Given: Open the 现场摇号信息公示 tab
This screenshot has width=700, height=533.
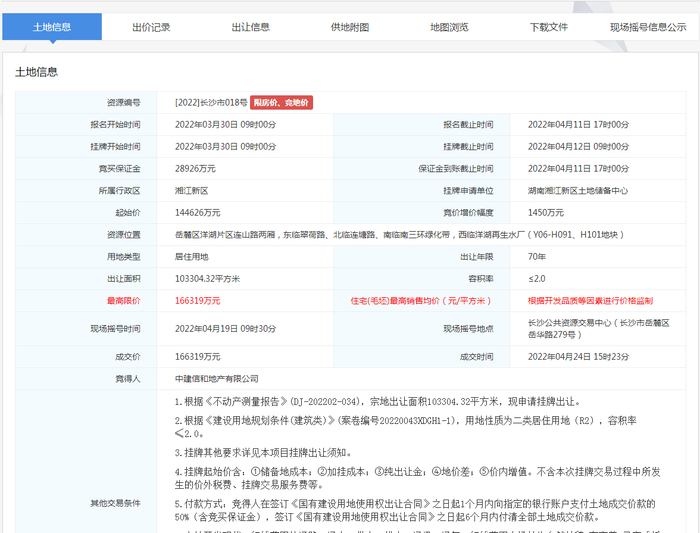Looking at the screenshot, I should click(x=648, y=27).
